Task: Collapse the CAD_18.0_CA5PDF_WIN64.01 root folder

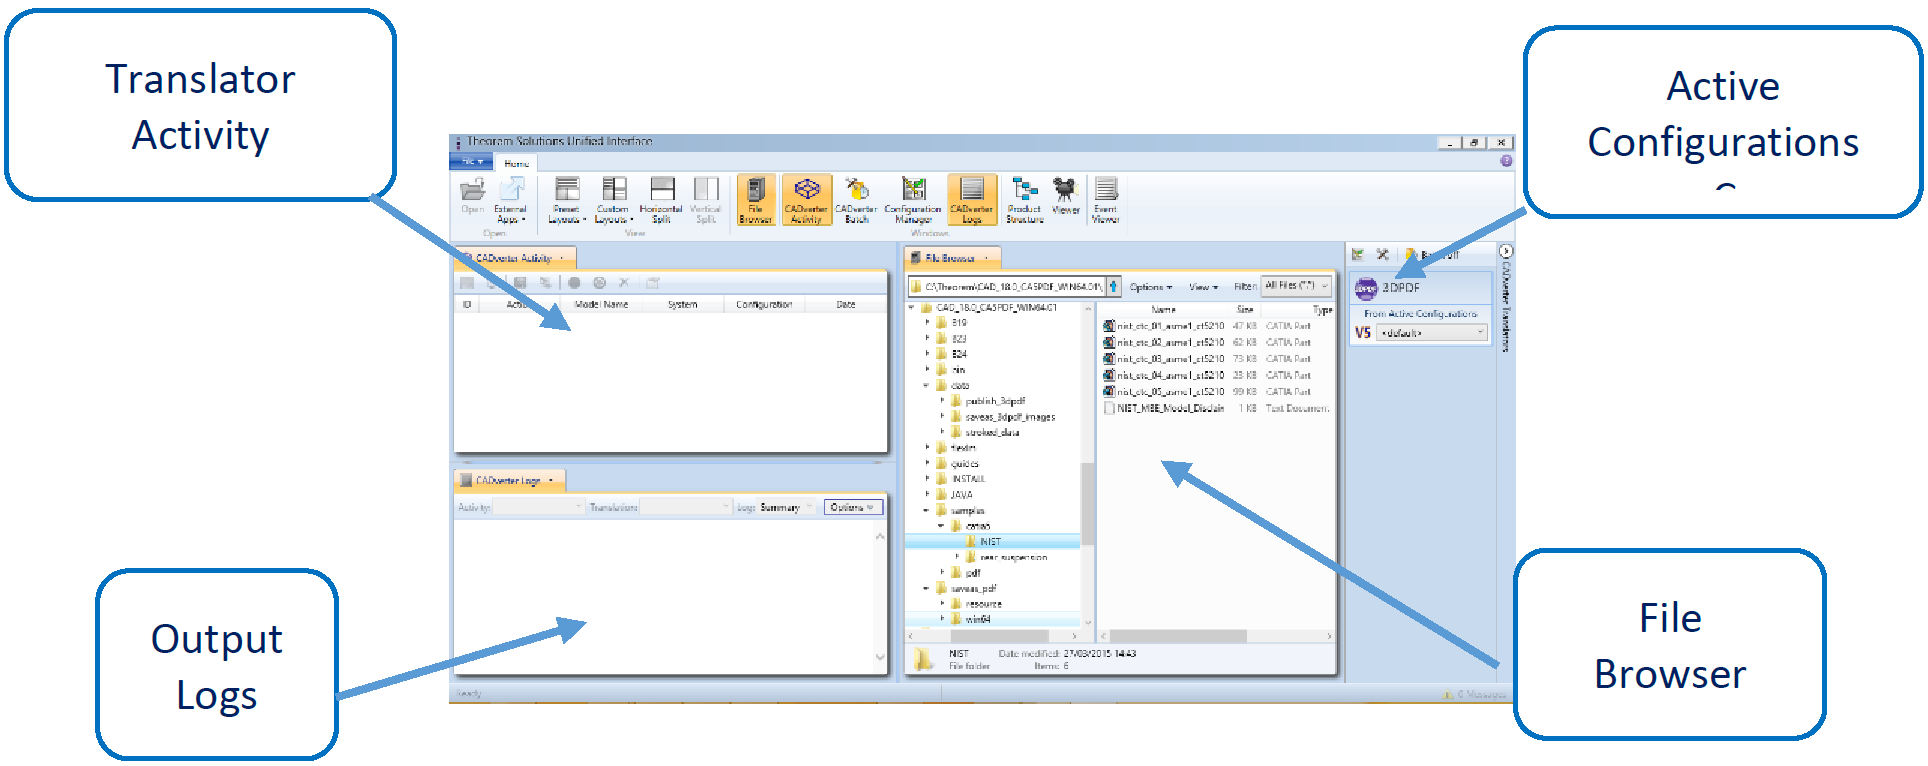Action: tap(912, 308)
